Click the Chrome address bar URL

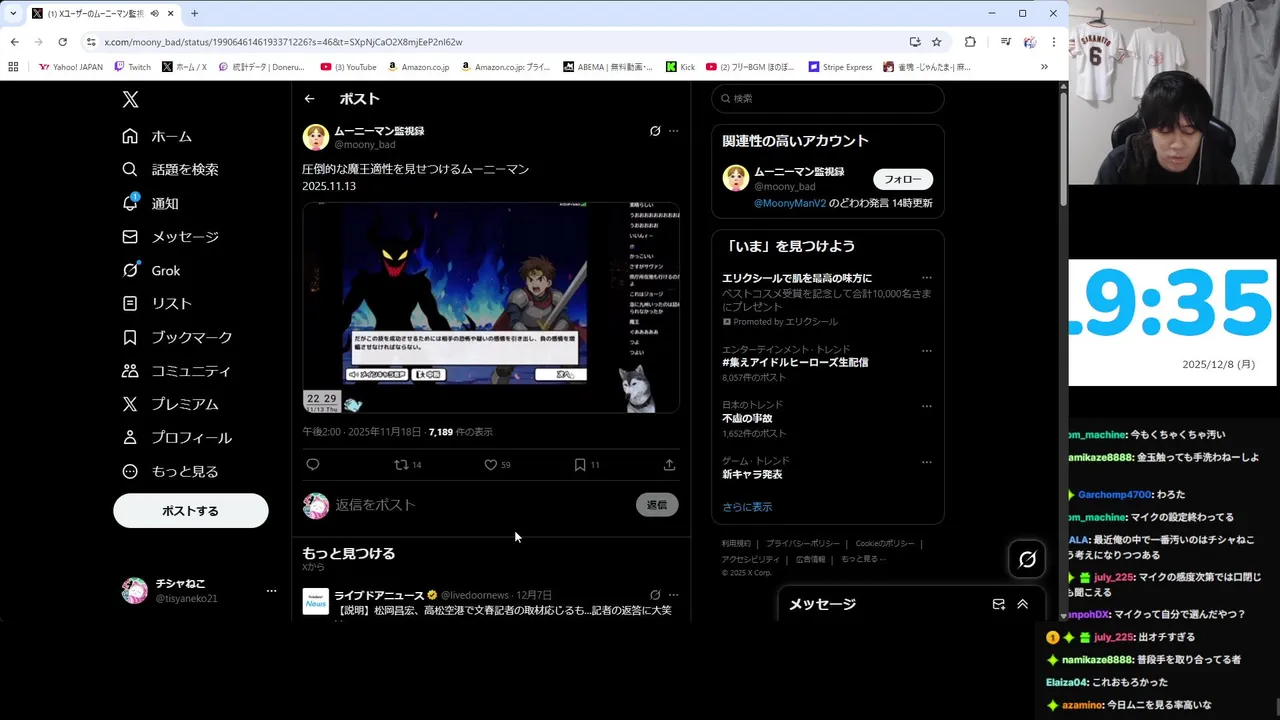283,42
